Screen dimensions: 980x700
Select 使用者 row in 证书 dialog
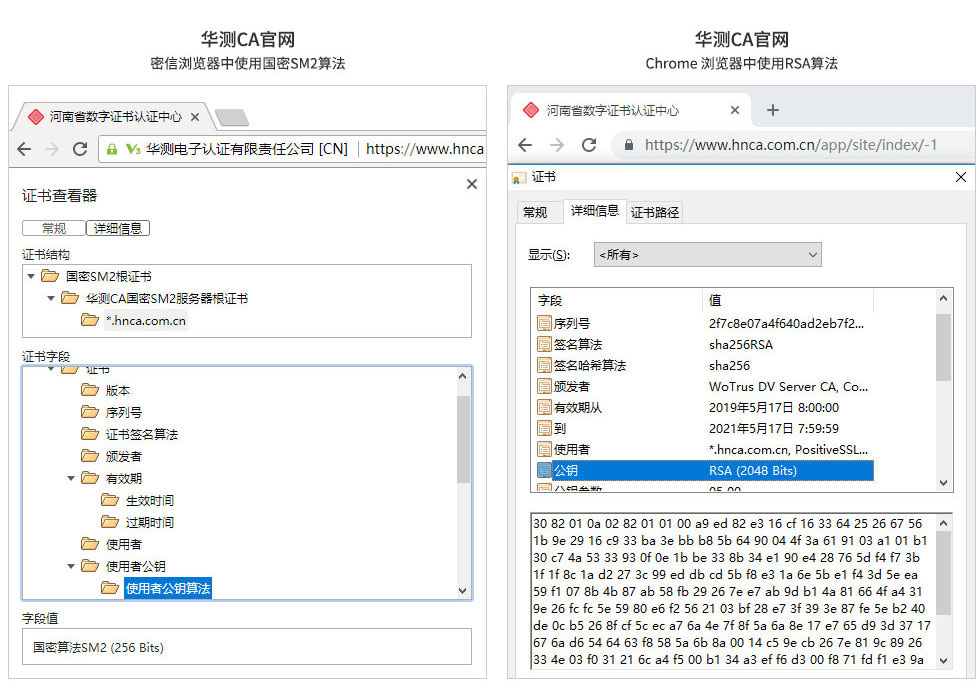tap(703, 449)
